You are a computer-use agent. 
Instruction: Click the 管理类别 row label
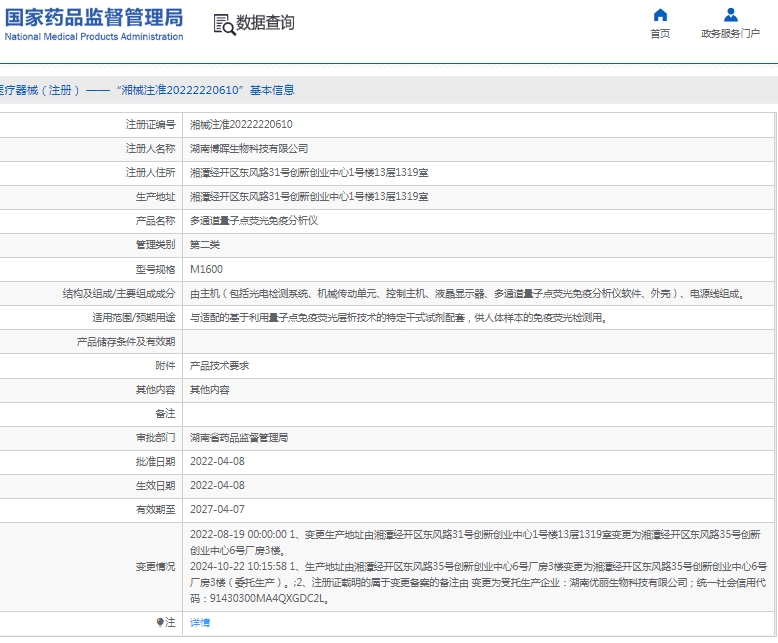pyautogui.click(x=155, y=245)
